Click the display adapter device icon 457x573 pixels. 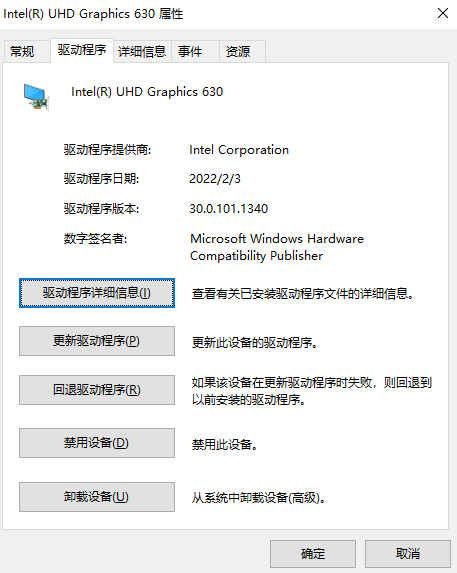tap(36, 97)
